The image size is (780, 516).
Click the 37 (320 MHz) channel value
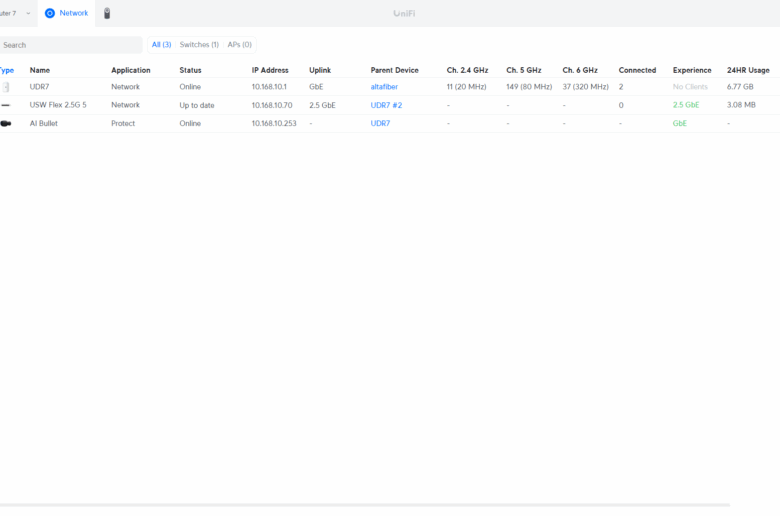[x=585, y=87]
